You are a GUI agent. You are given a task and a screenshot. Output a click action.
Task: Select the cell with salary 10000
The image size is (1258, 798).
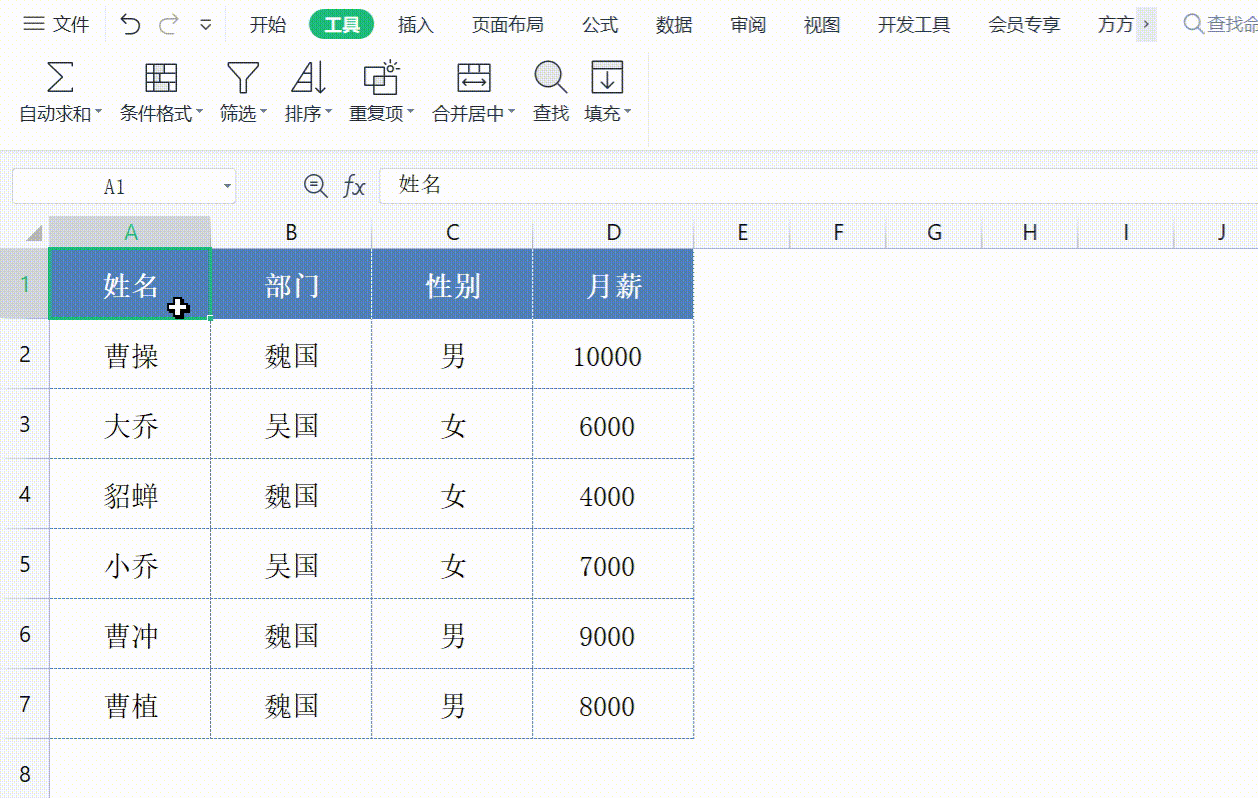pyautogui.click(x=613, y=355)
